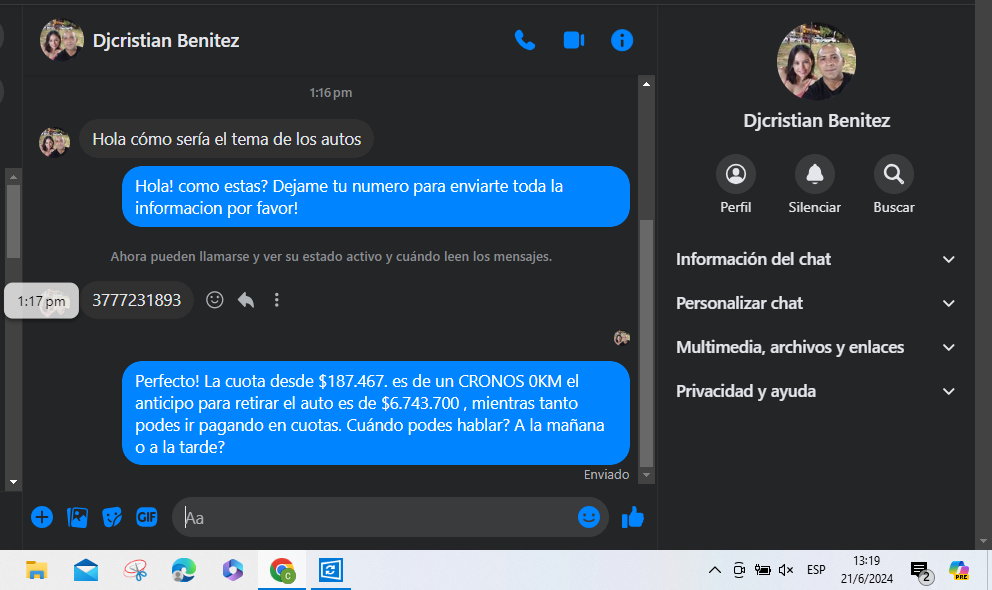
Task: Open Microsoft Edge from the taskbar
Action: tap(183, 570)
